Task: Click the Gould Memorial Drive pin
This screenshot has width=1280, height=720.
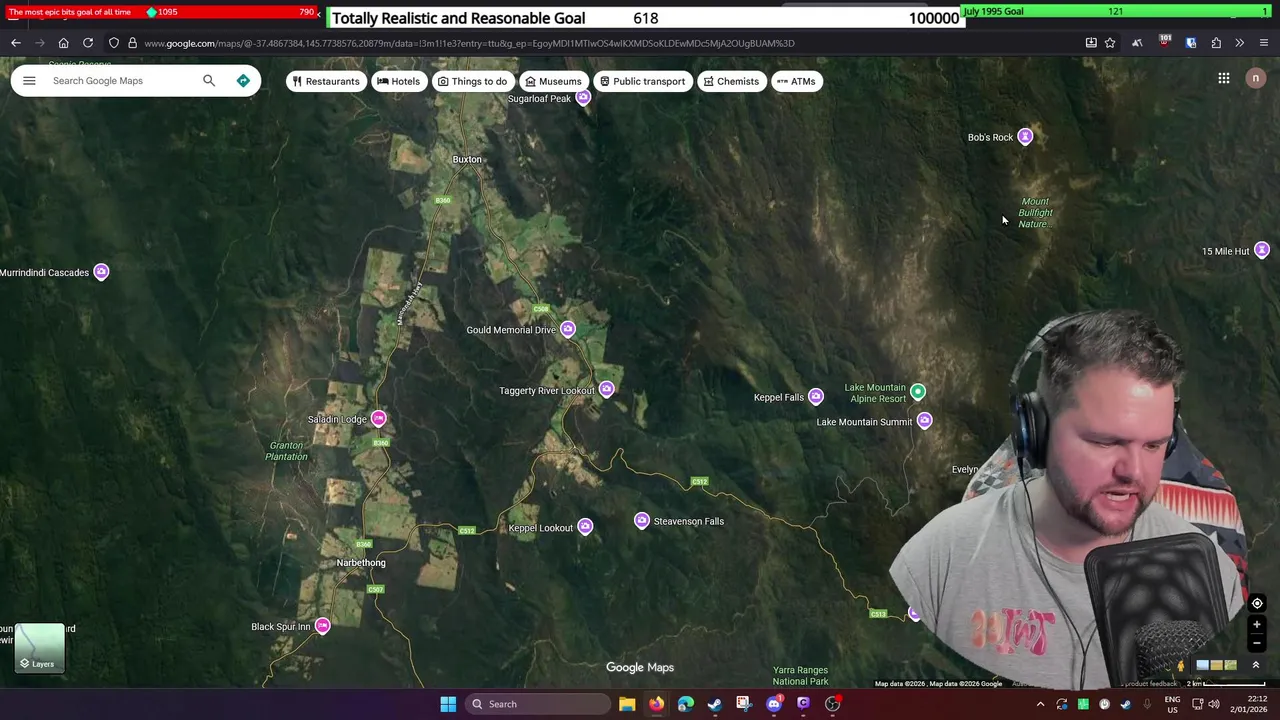Action: [568, 330]
